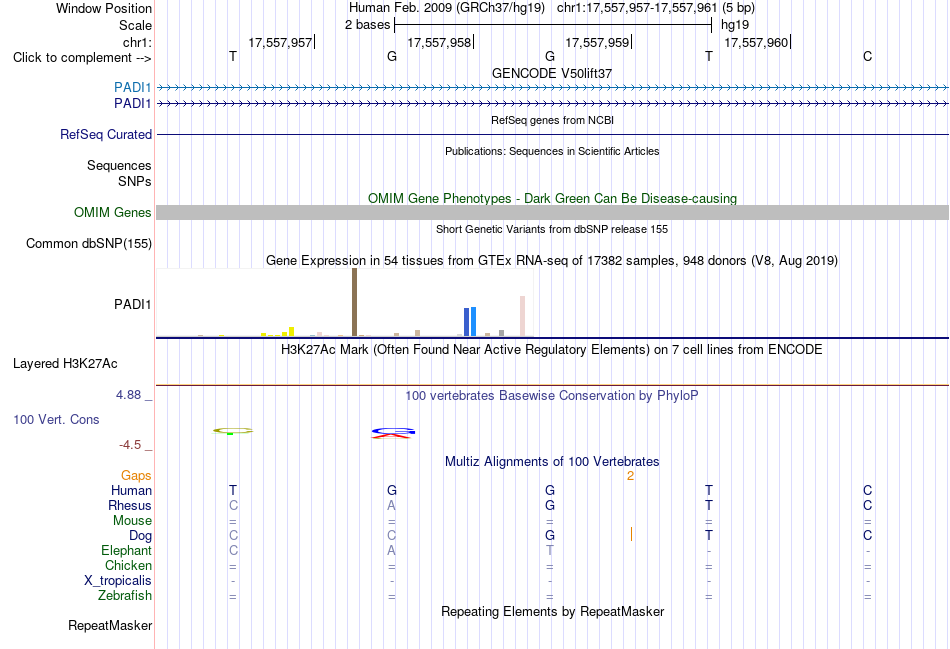Click the gray OMIM Genes bar
The width and height of the screenshot is (950, 649).
point(552,212)
